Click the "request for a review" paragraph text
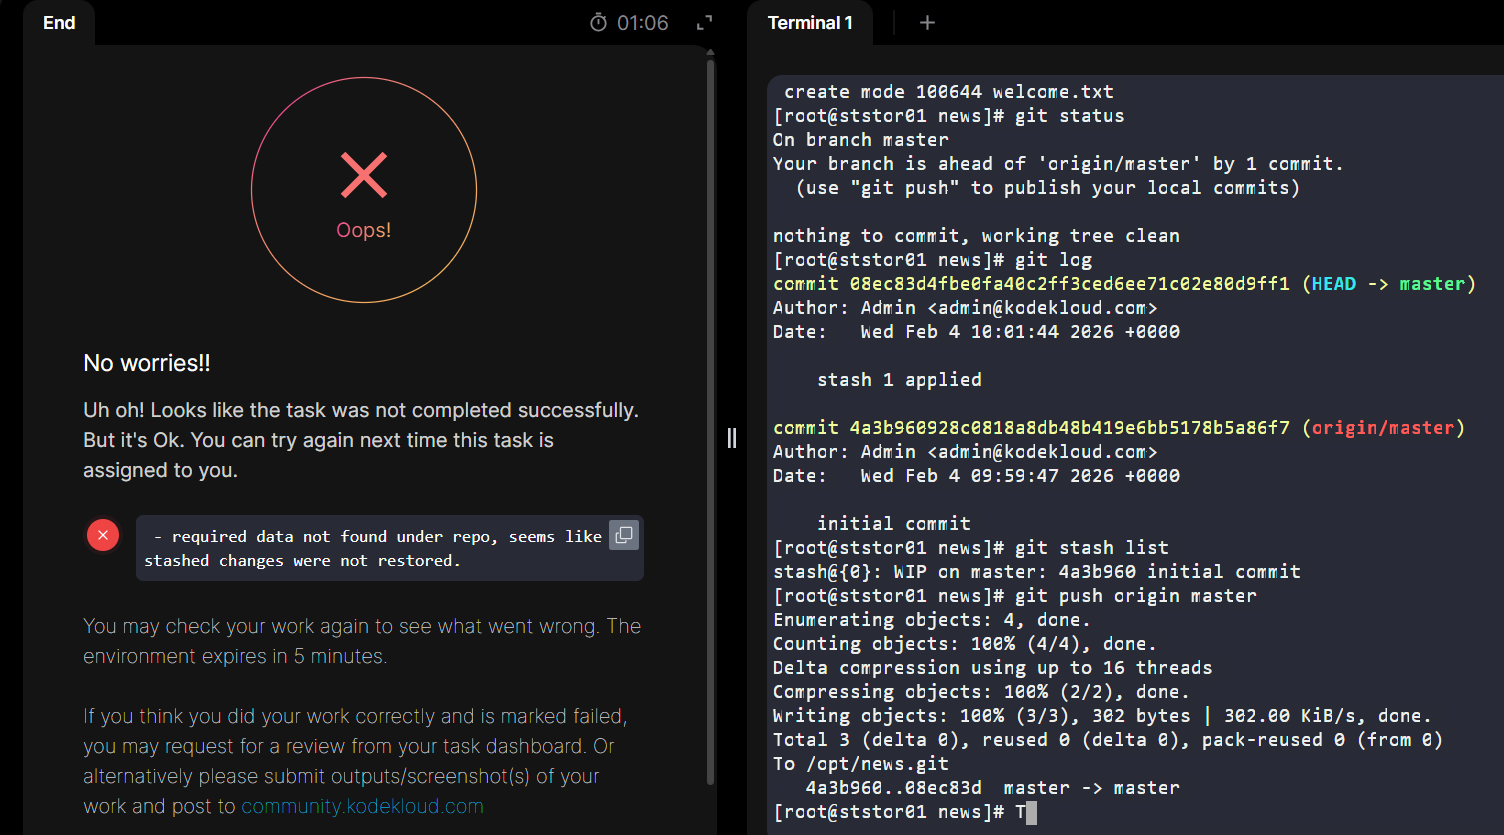This screenshot has height=835, width=1504. point(355,761)
